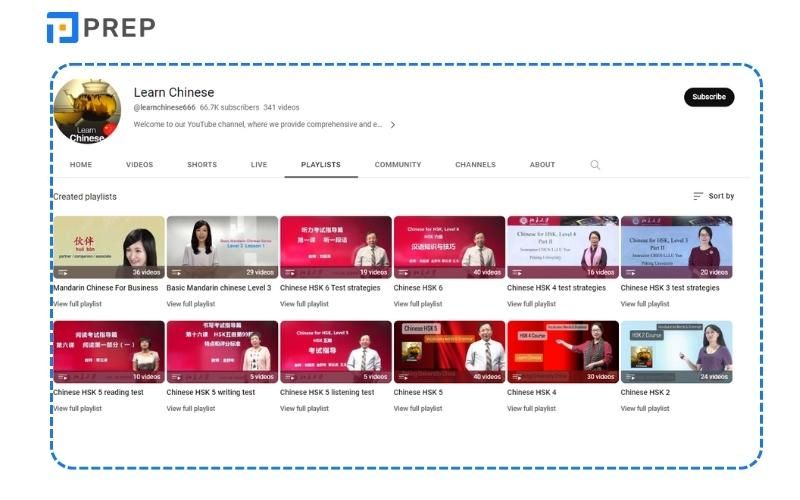Open the ABOUT tab
Screen dimensions: 800x500
[542, 165]
